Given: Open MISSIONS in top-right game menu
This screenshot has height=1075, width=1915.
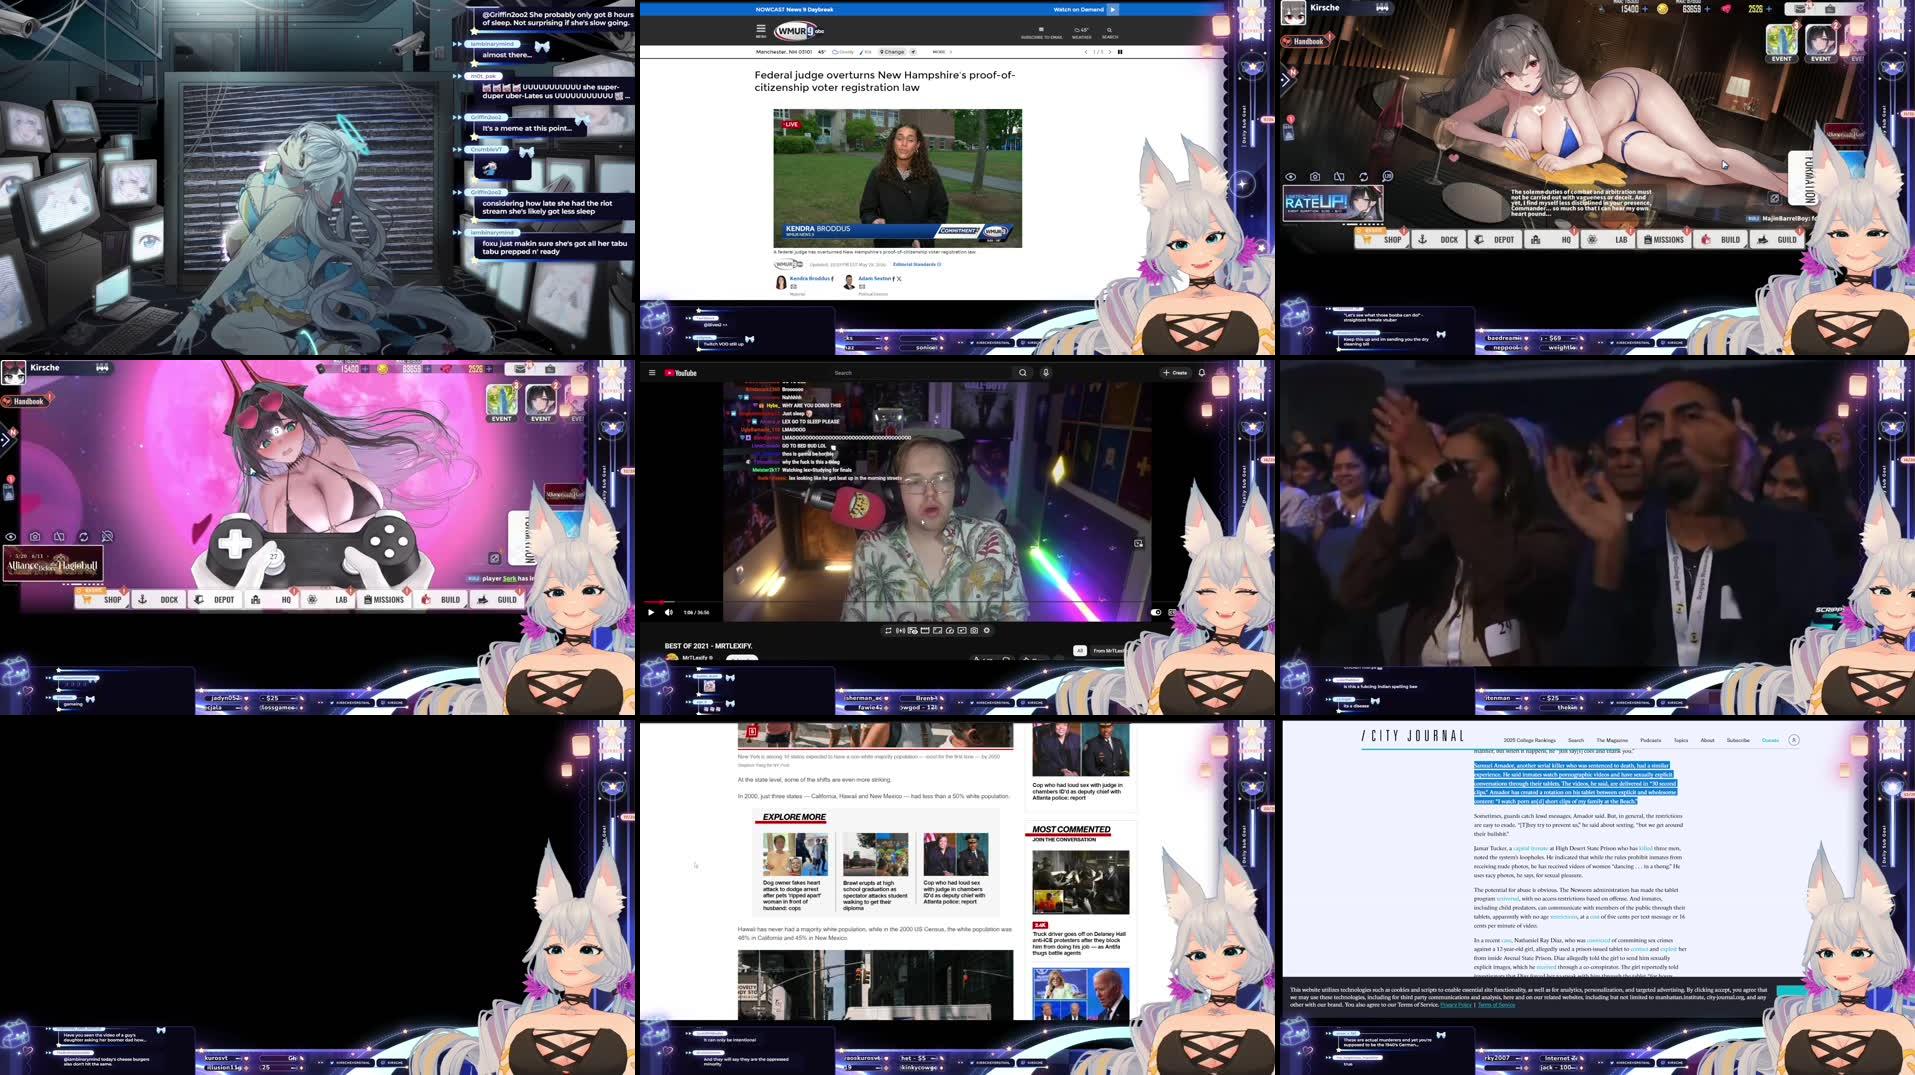Looking at the screenshot, I should pyautogui.click(x=1663, y=240).
